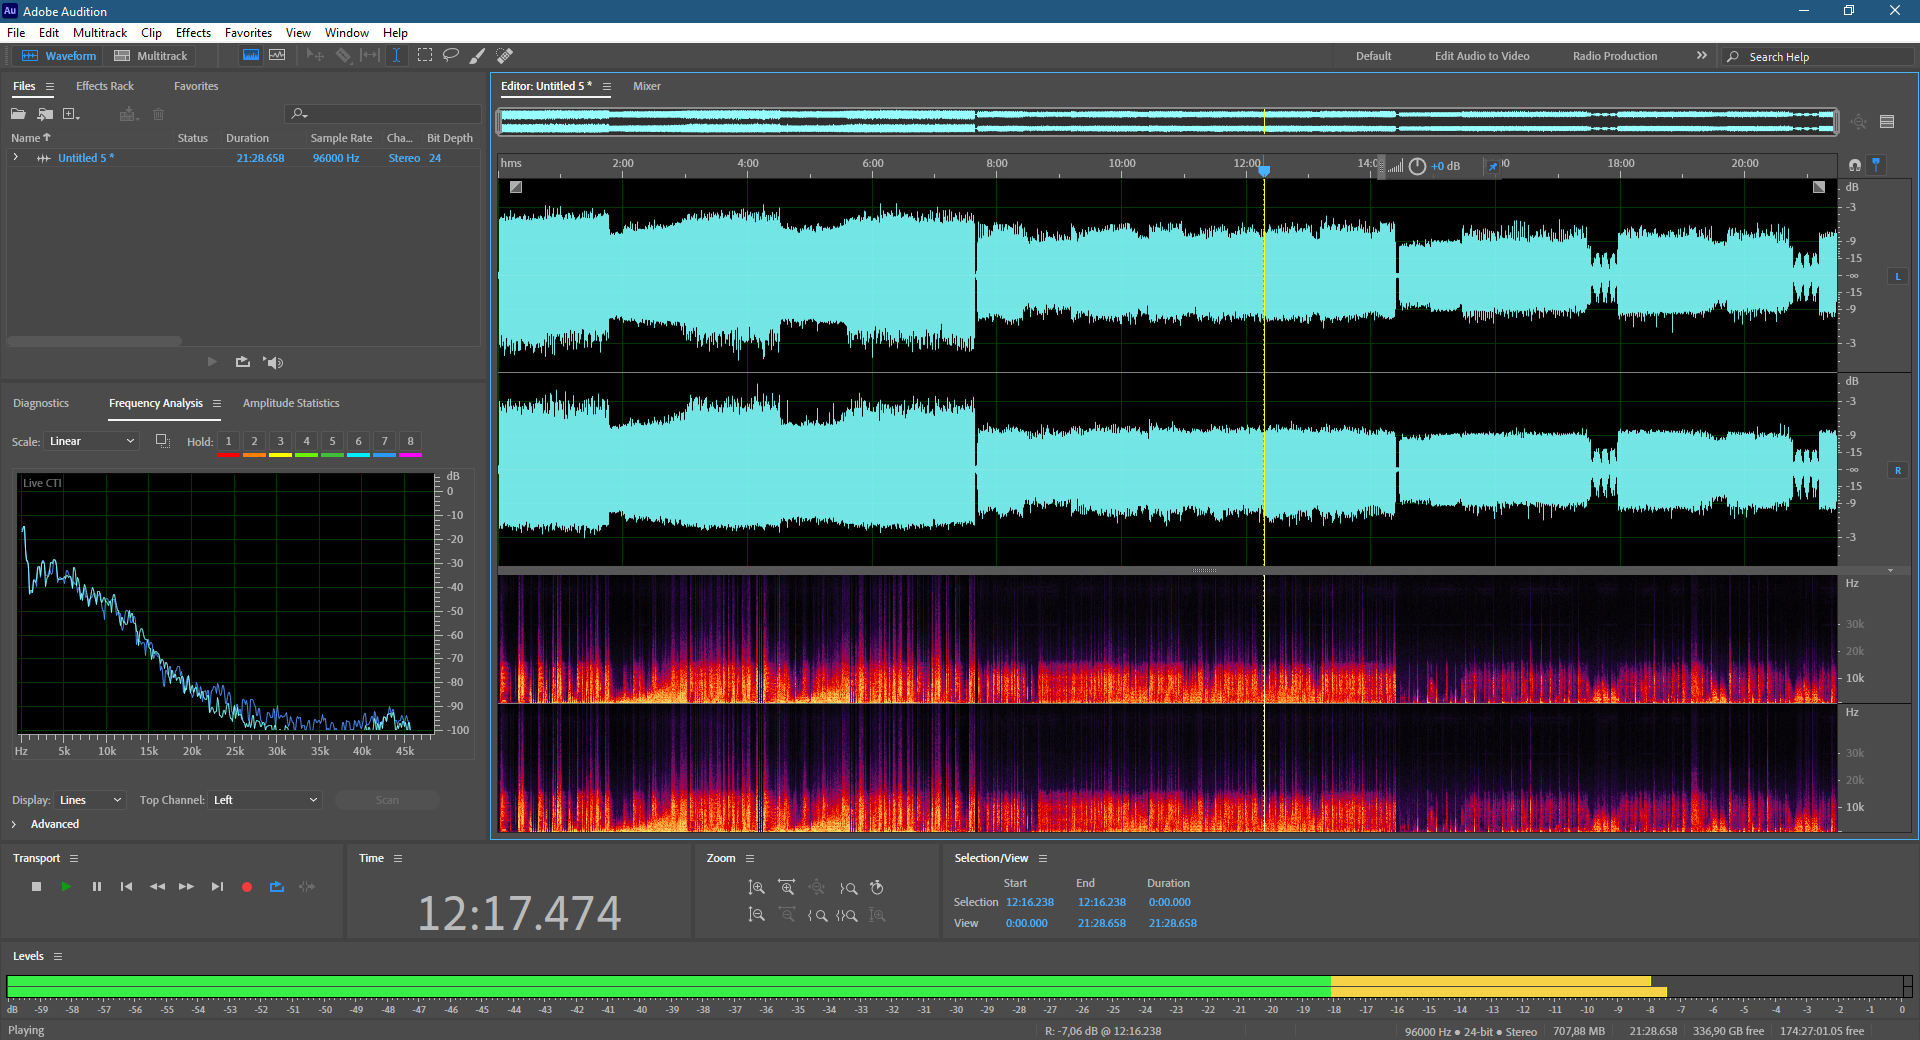Choose the Spot Healing Brush tool
The width and height of the screenshot is (1920, 1040).
(x=505, y=55)
